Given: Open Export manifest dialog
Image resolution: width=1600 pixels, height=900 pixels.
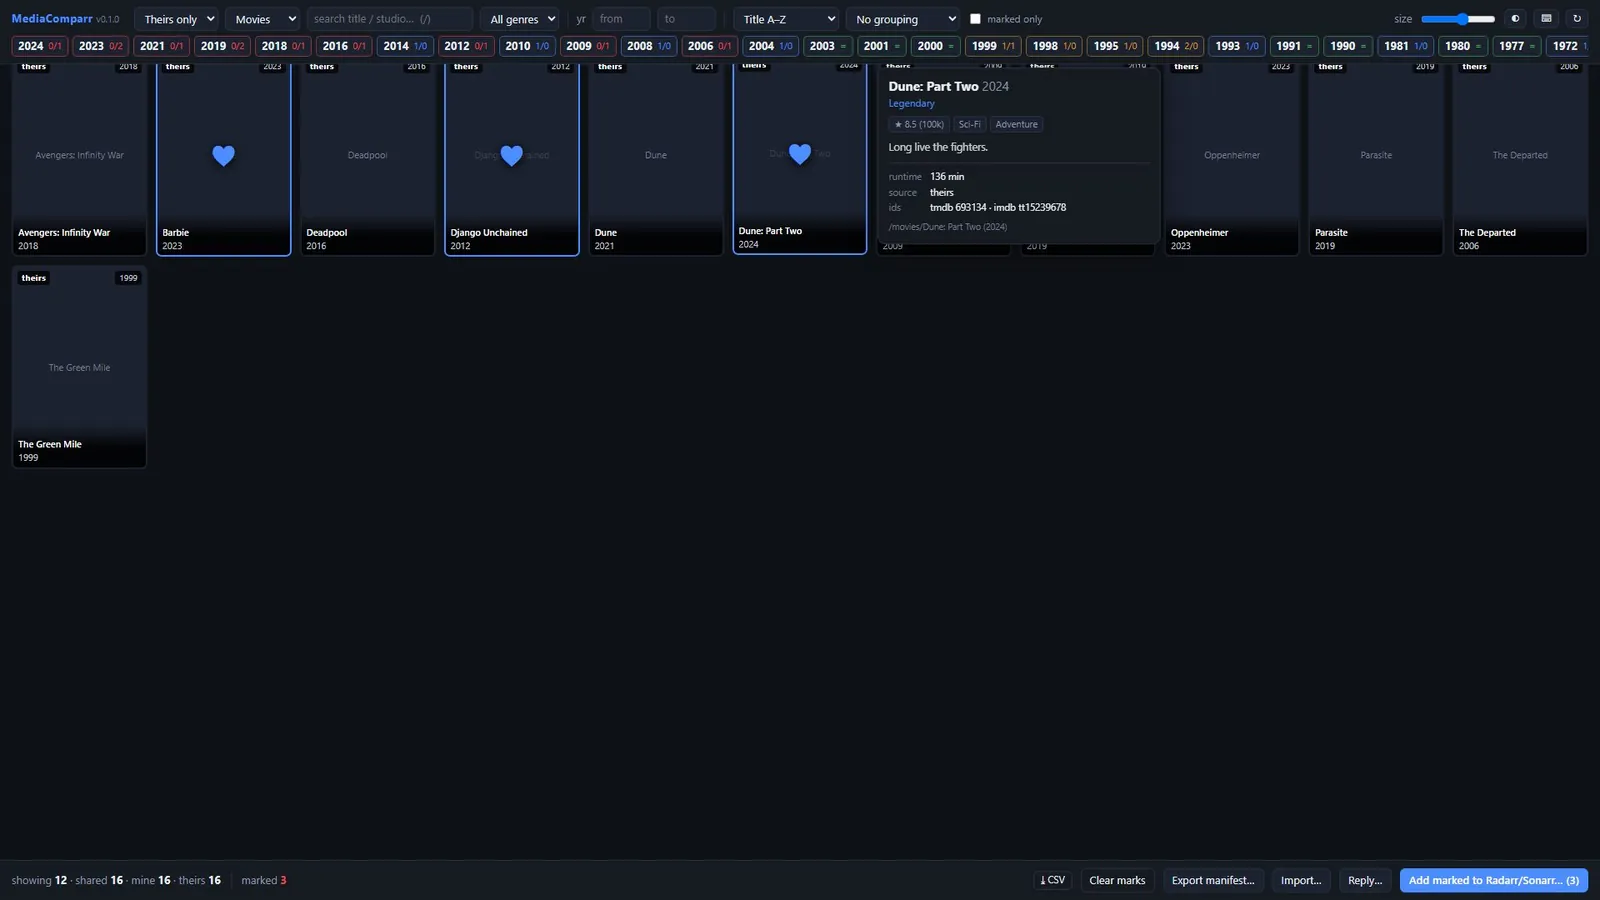Looking at the screenshot, I should 1213,880.
